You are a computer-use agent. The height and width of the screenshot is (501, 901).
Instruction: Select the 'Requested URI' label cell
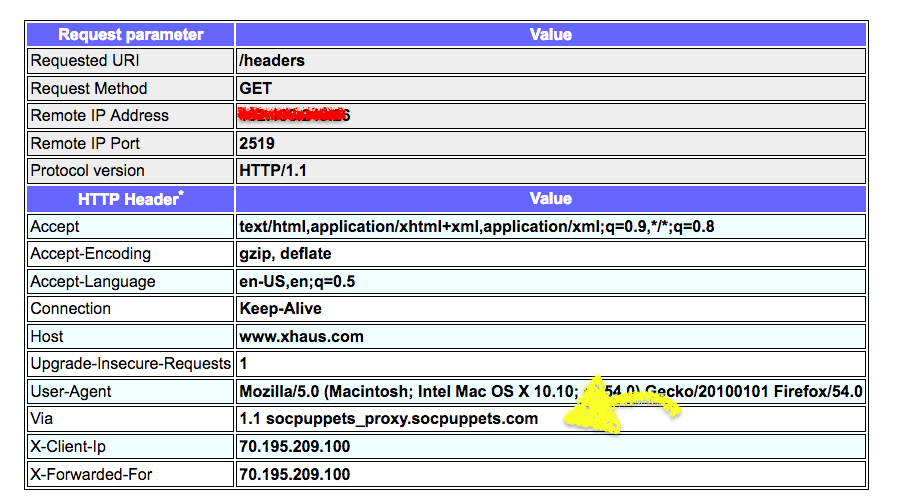pos(130,61)
